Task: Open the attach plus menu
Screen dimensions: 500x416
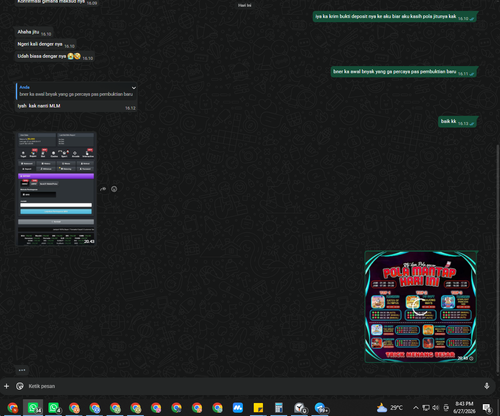Action: pyautogui.click(x=6, y=386)
